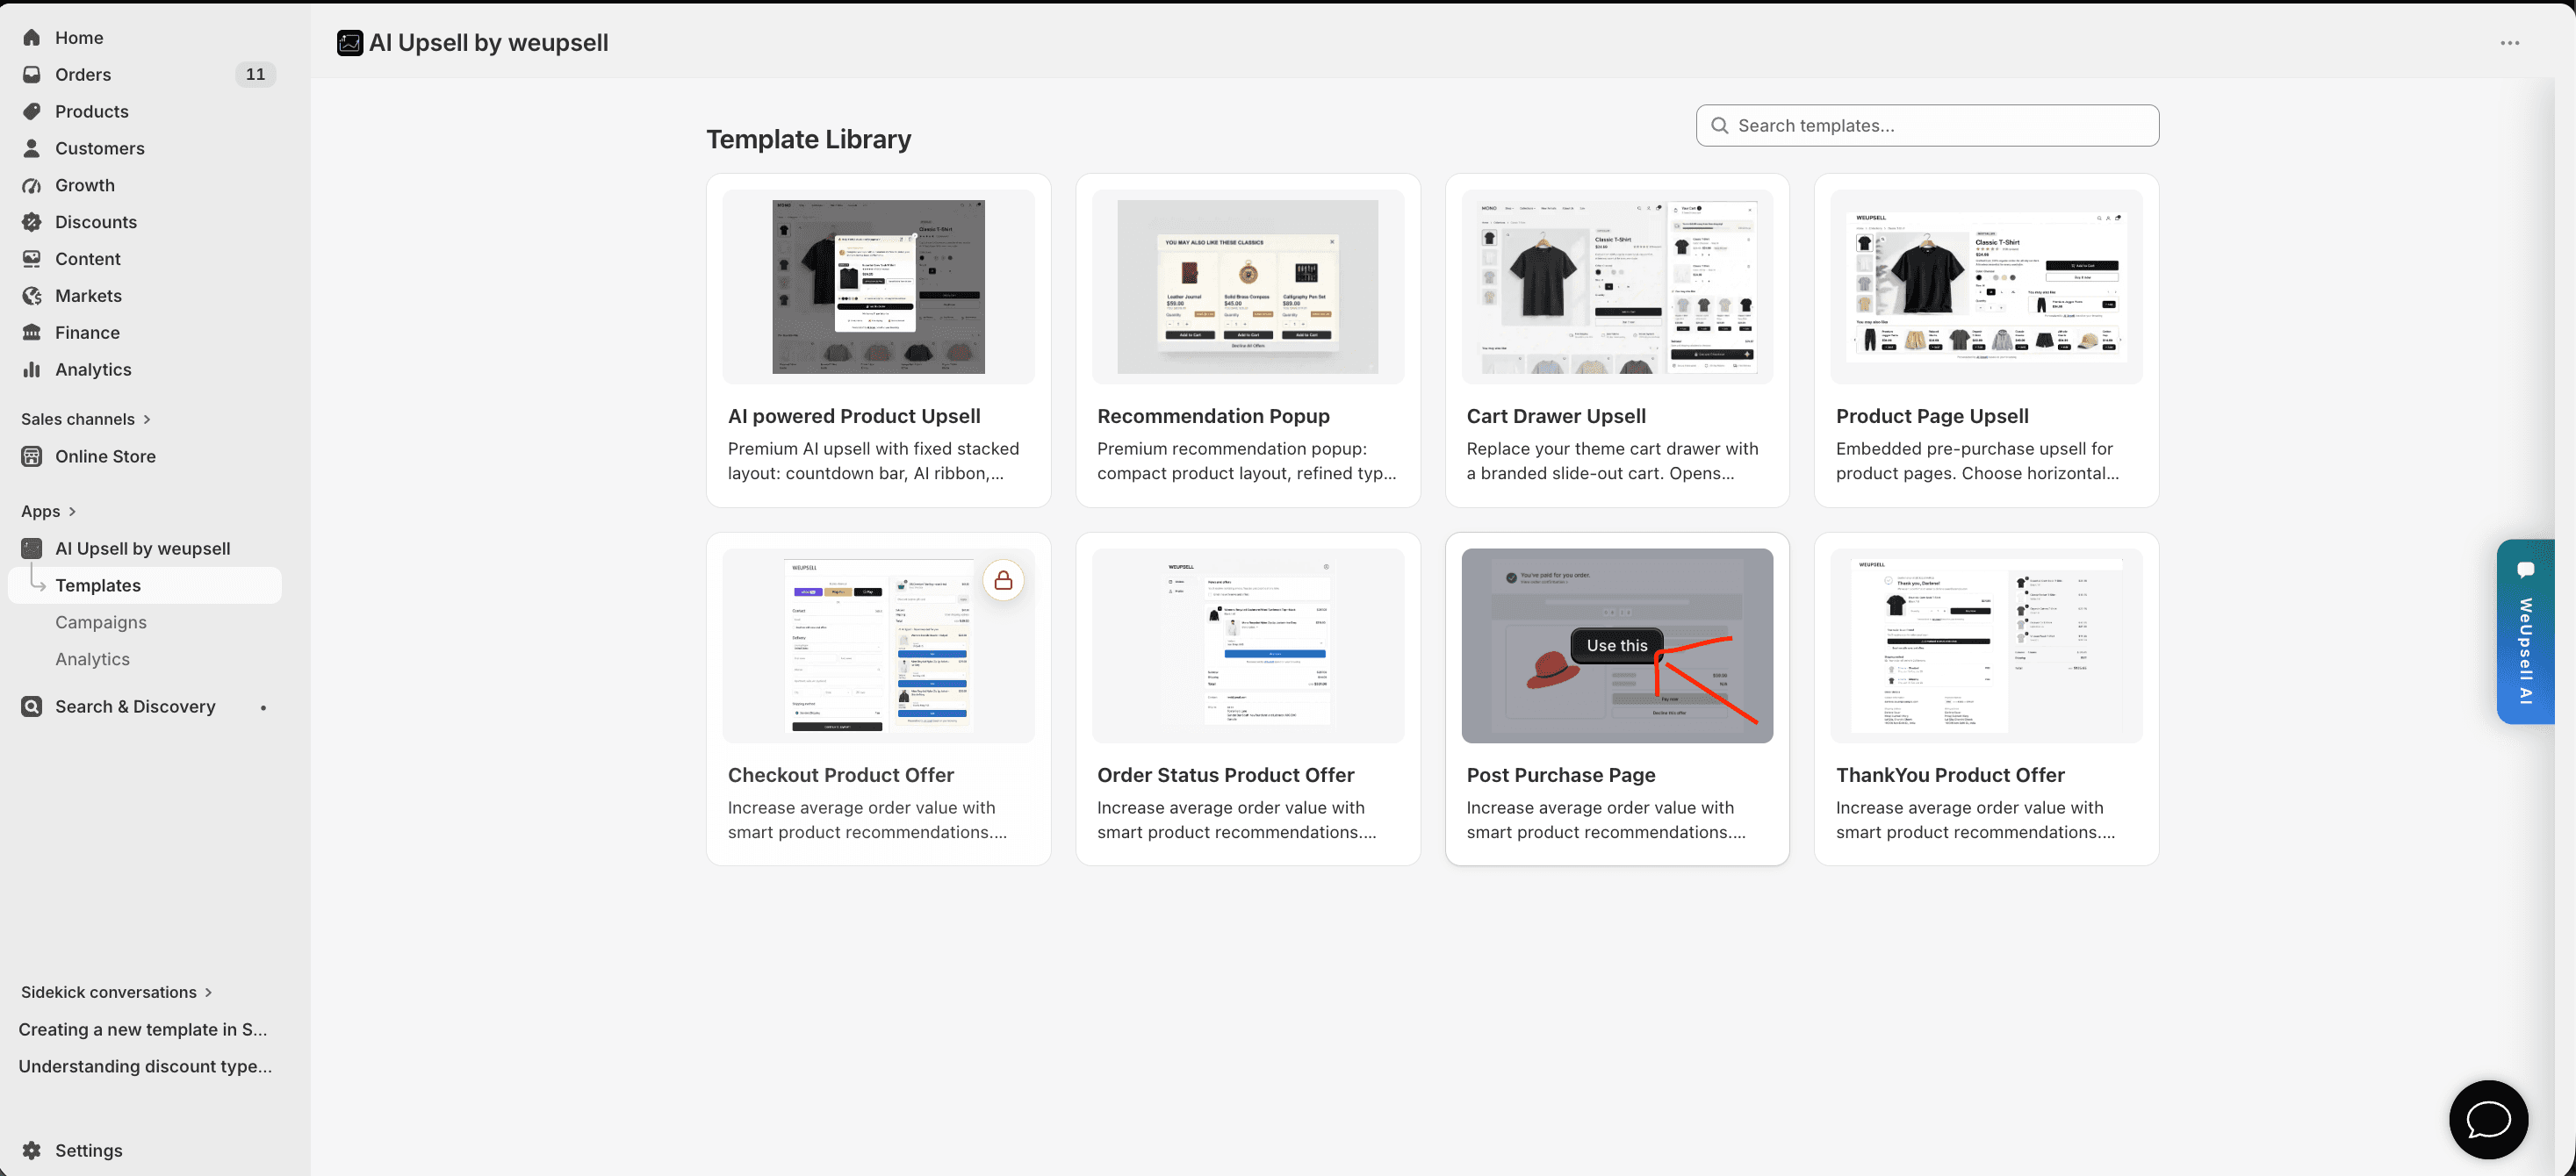Click the Discounts badge icon
Image resolution: width=2576 pixels, height=1176 pixels.
tap(32, 222)
